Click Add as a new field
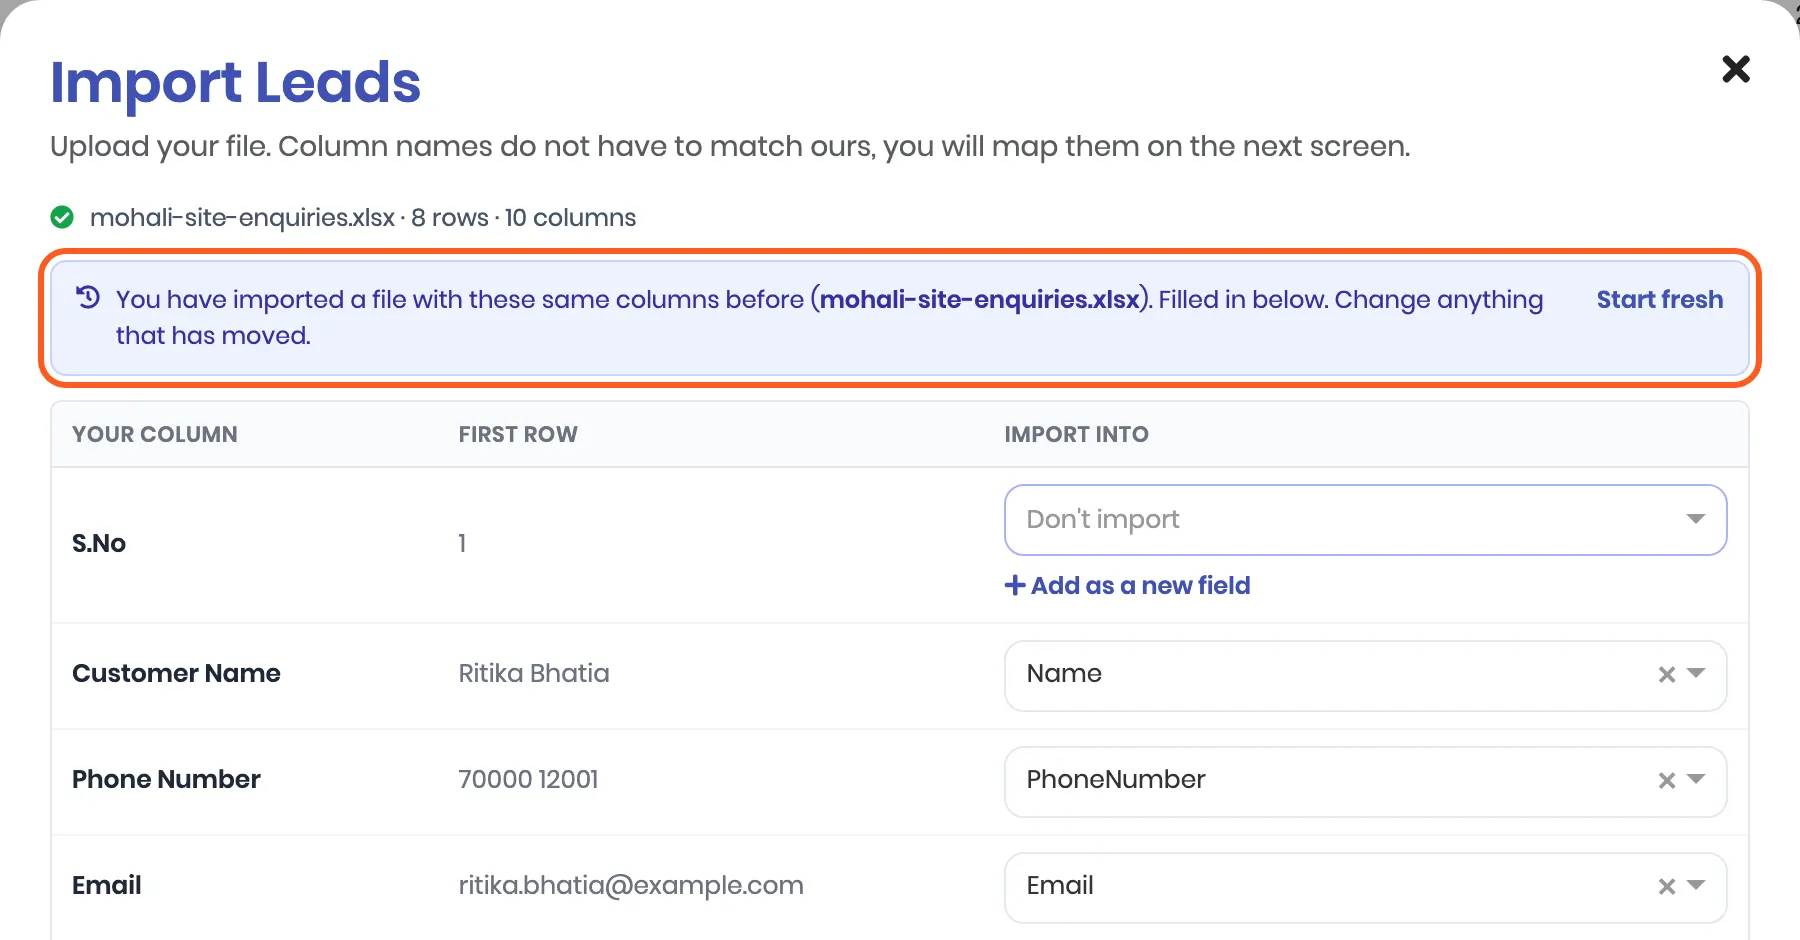This screenshot has width=1800, height=940. pos(1127,585)
